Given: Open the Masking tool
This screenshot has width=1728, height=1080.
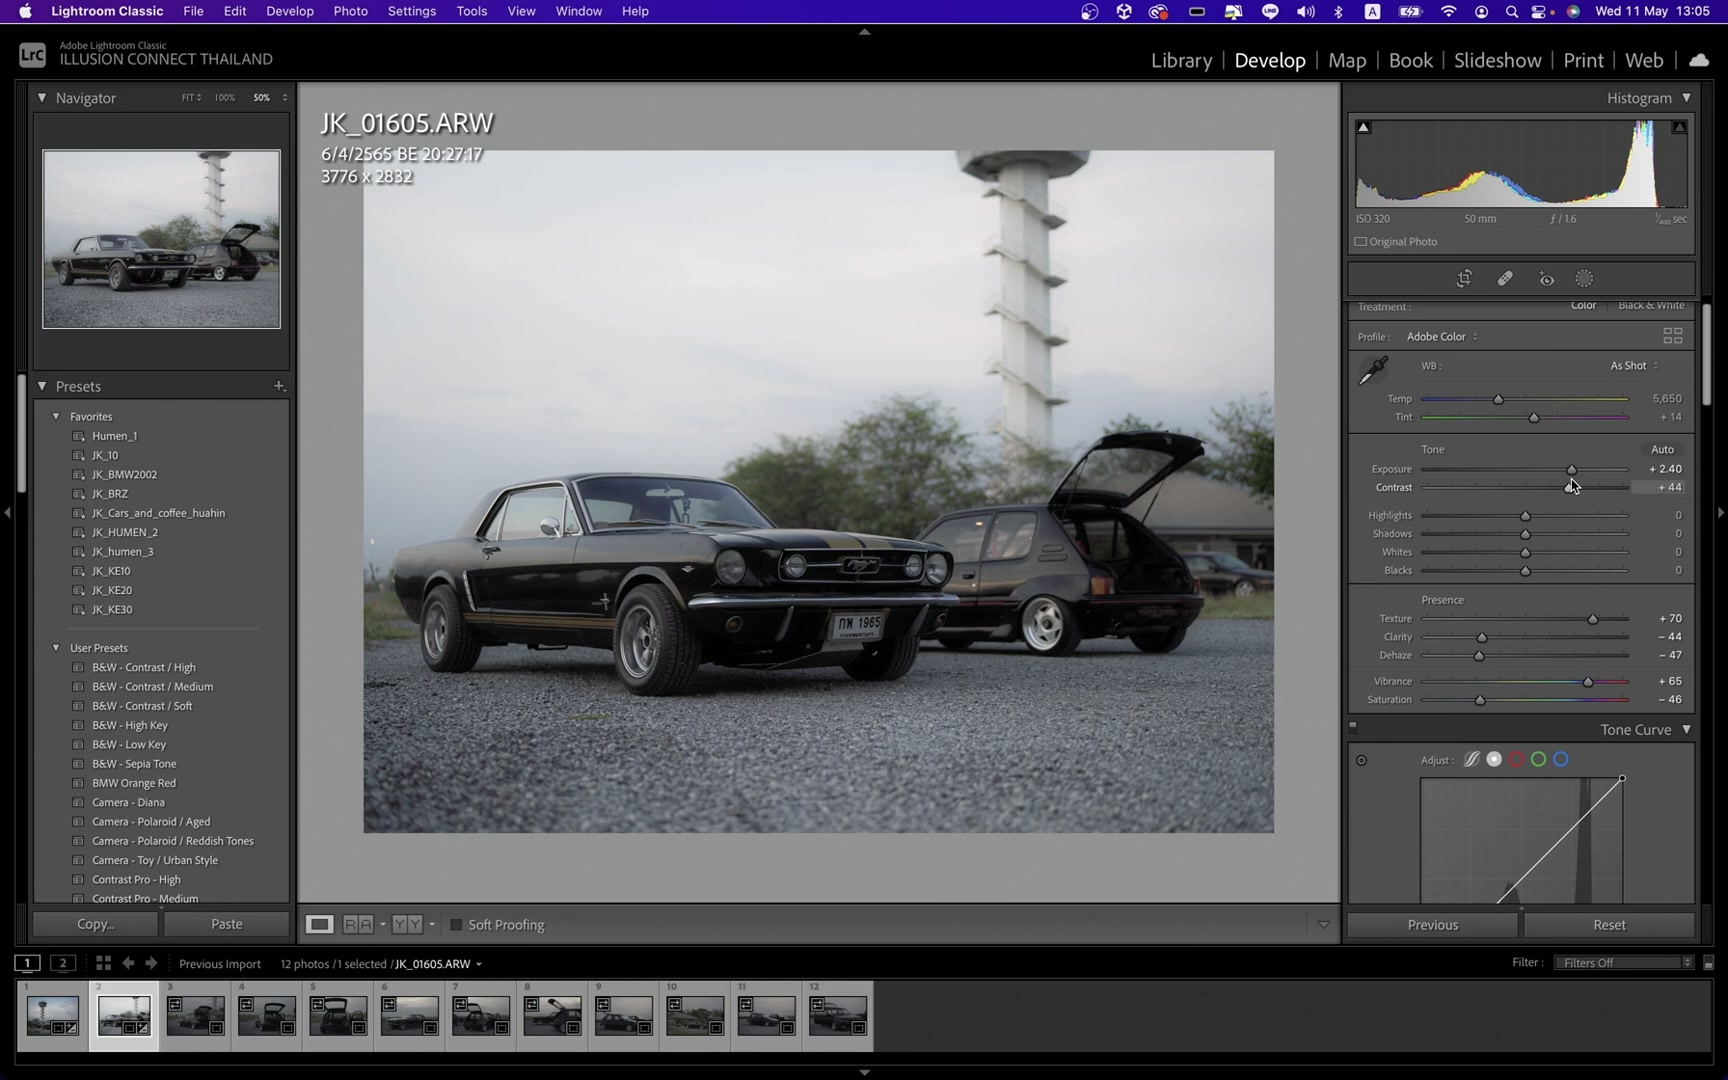Looking at the screenshot, I should pos(1584,279).
